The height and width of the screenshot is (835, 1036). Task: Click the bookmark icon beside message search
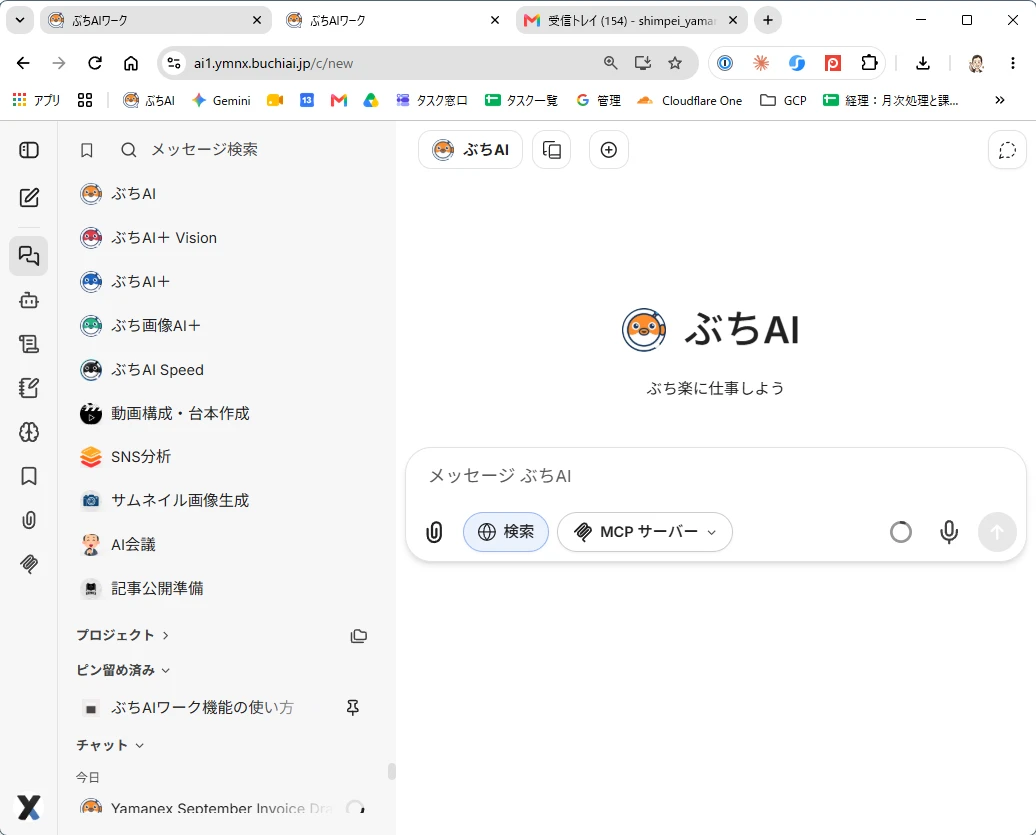click(87, 151)
